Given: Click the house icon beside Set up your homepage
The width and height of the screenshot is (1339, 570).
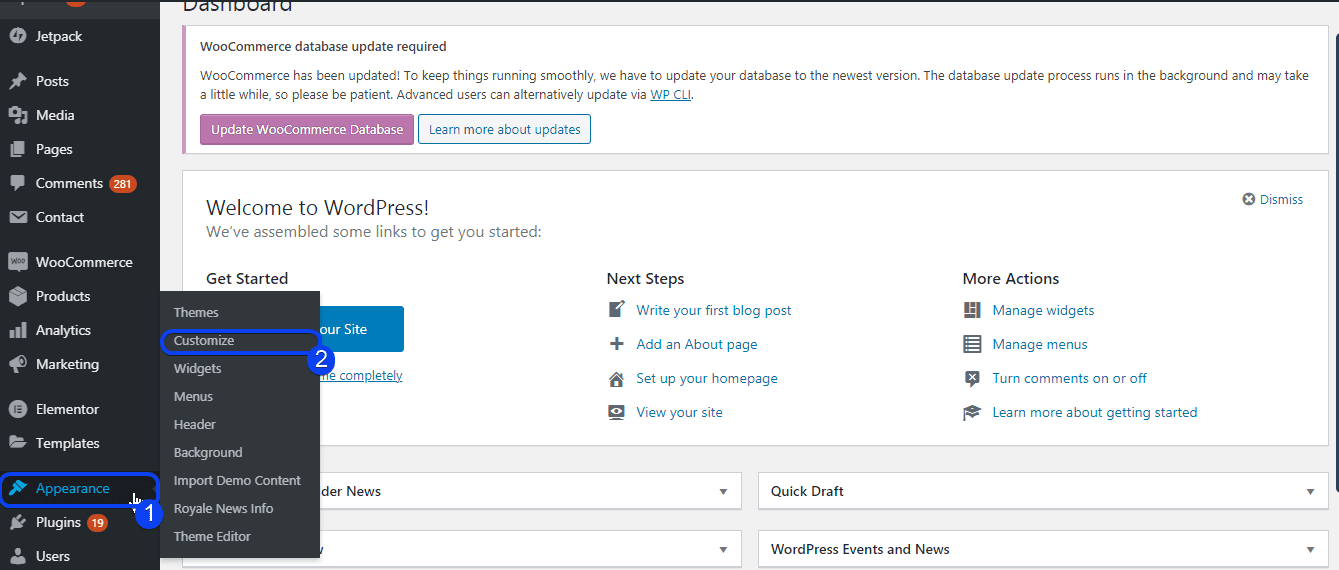Looking at the screenshot, I should 616,378.
